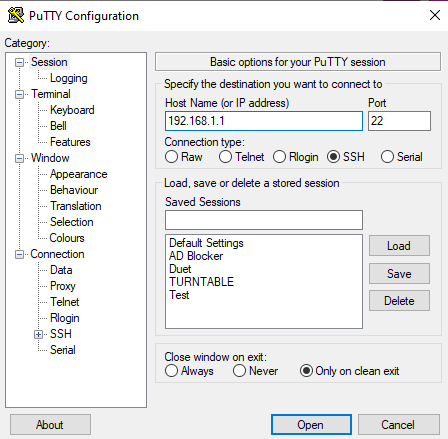Choose Serial connection type

point(387,157)
